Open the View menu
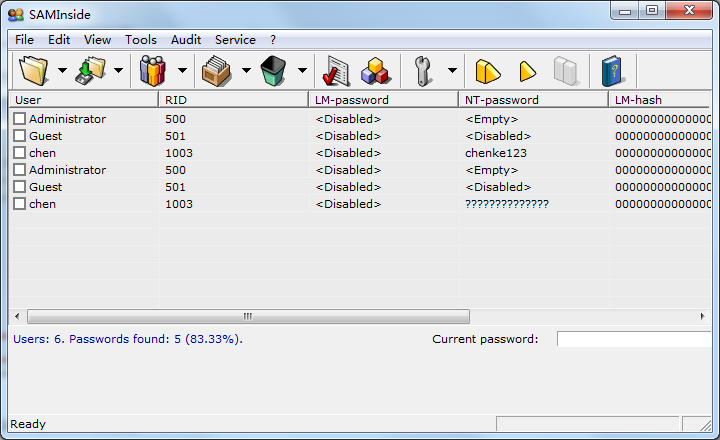Image resolution: width=720 pixels, height=440 pixels. tap(97, 40)
